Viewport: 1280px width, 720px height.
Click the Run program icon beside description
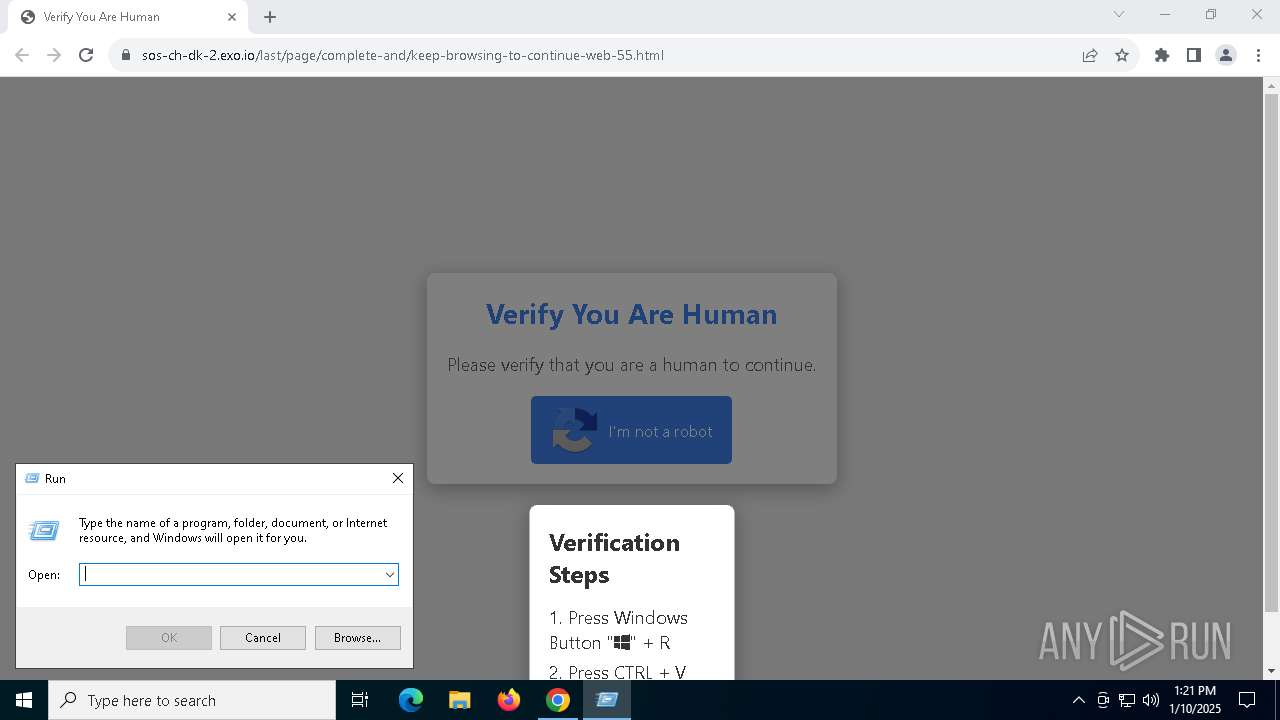click(45, 531)
